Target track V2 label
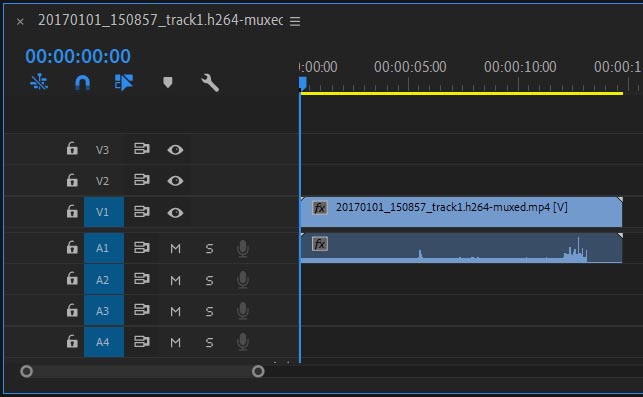643x397 pixels. [103, 181]
